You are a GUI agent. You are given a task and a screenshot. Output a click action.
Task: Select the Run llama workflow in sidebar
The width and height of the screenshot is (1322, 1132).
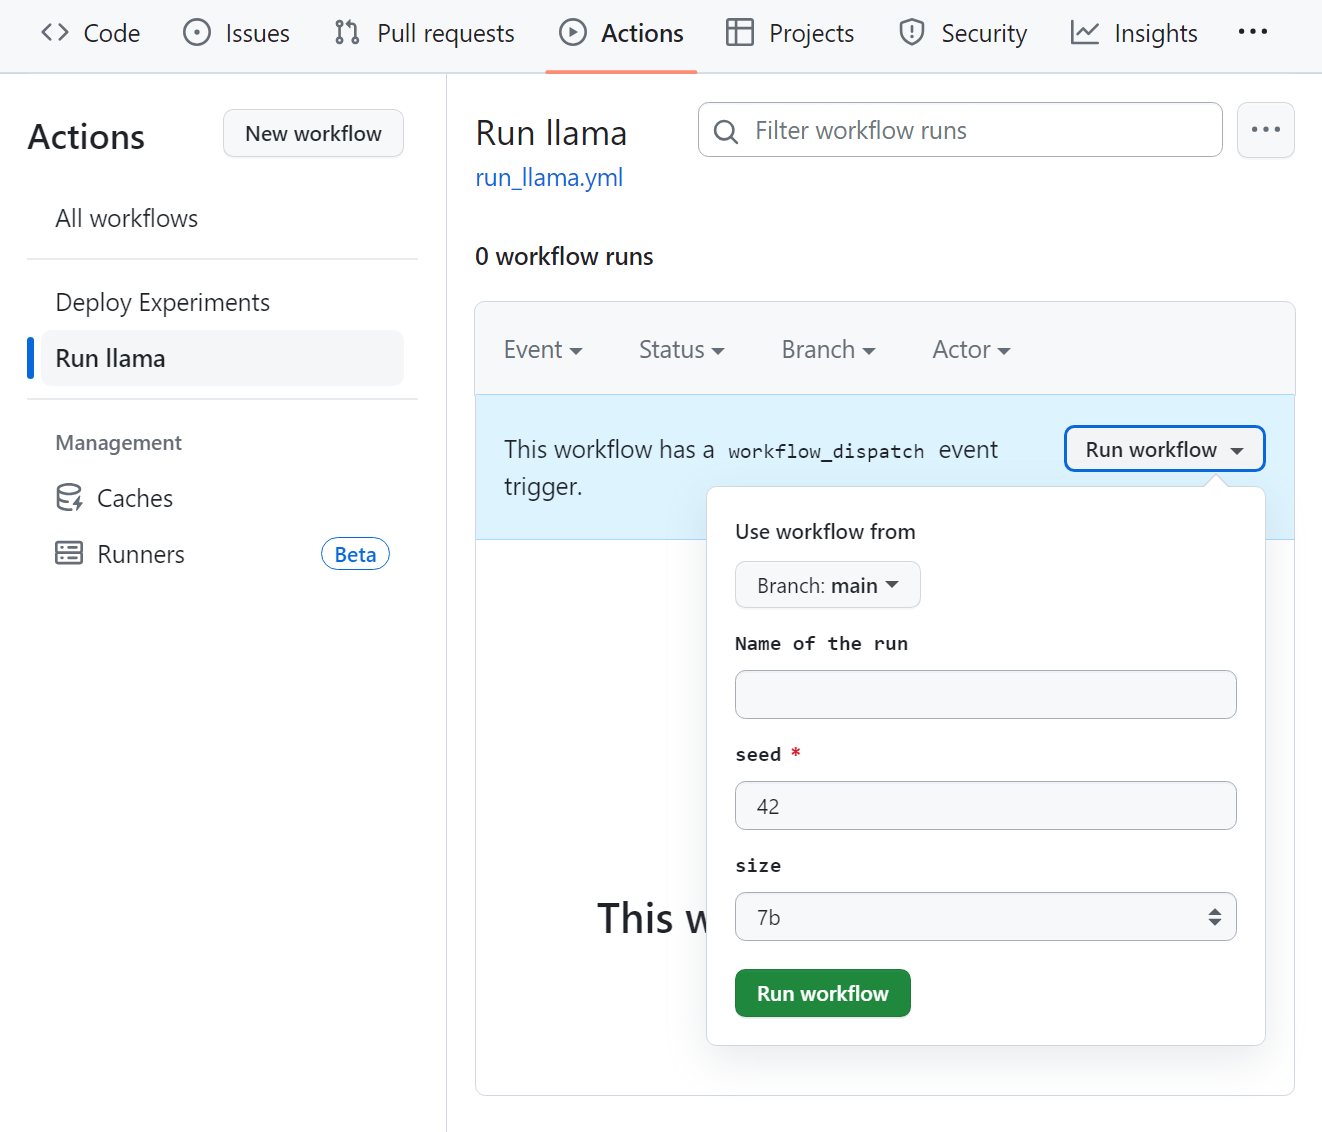pyautogui.click(x=222, y=358)
